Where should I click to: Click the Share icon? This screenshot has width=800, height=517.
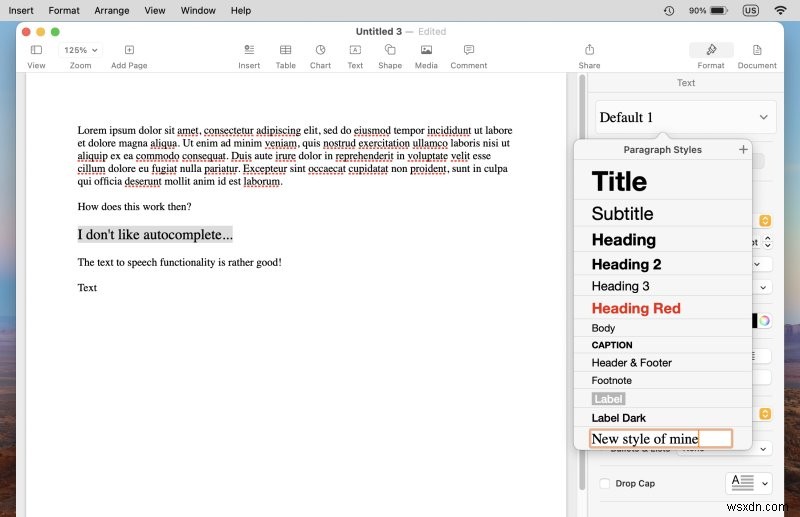click(x=589, y=50)
